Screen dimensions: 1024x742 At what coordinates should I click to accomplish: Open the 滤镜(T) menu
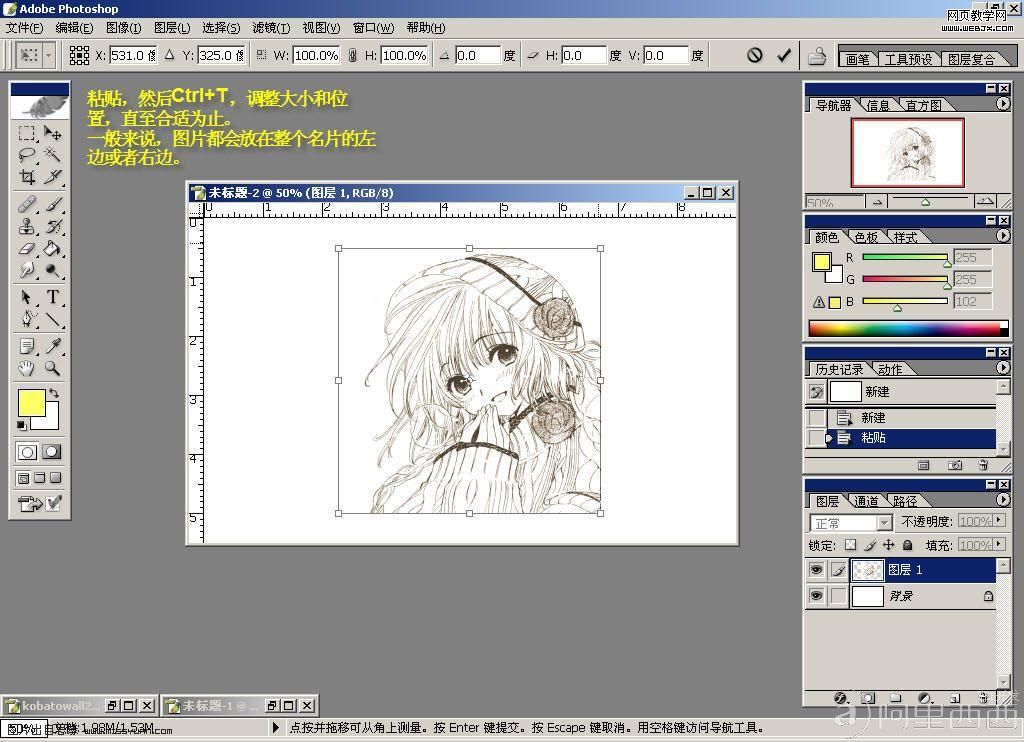click(x=270, y=28)
